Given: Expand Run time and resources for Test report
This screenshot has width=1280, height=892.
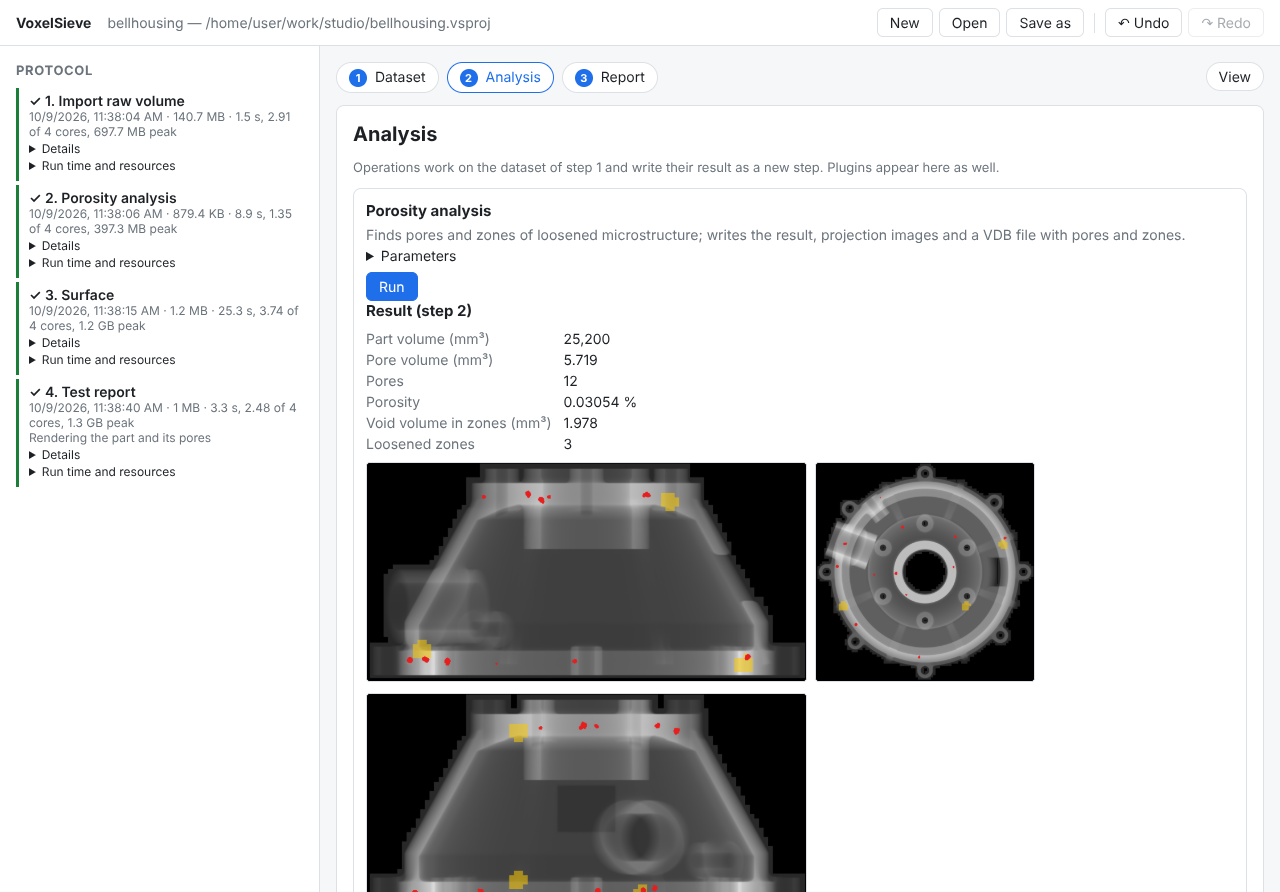Looking at the screenshot, I should click(102, 472).
